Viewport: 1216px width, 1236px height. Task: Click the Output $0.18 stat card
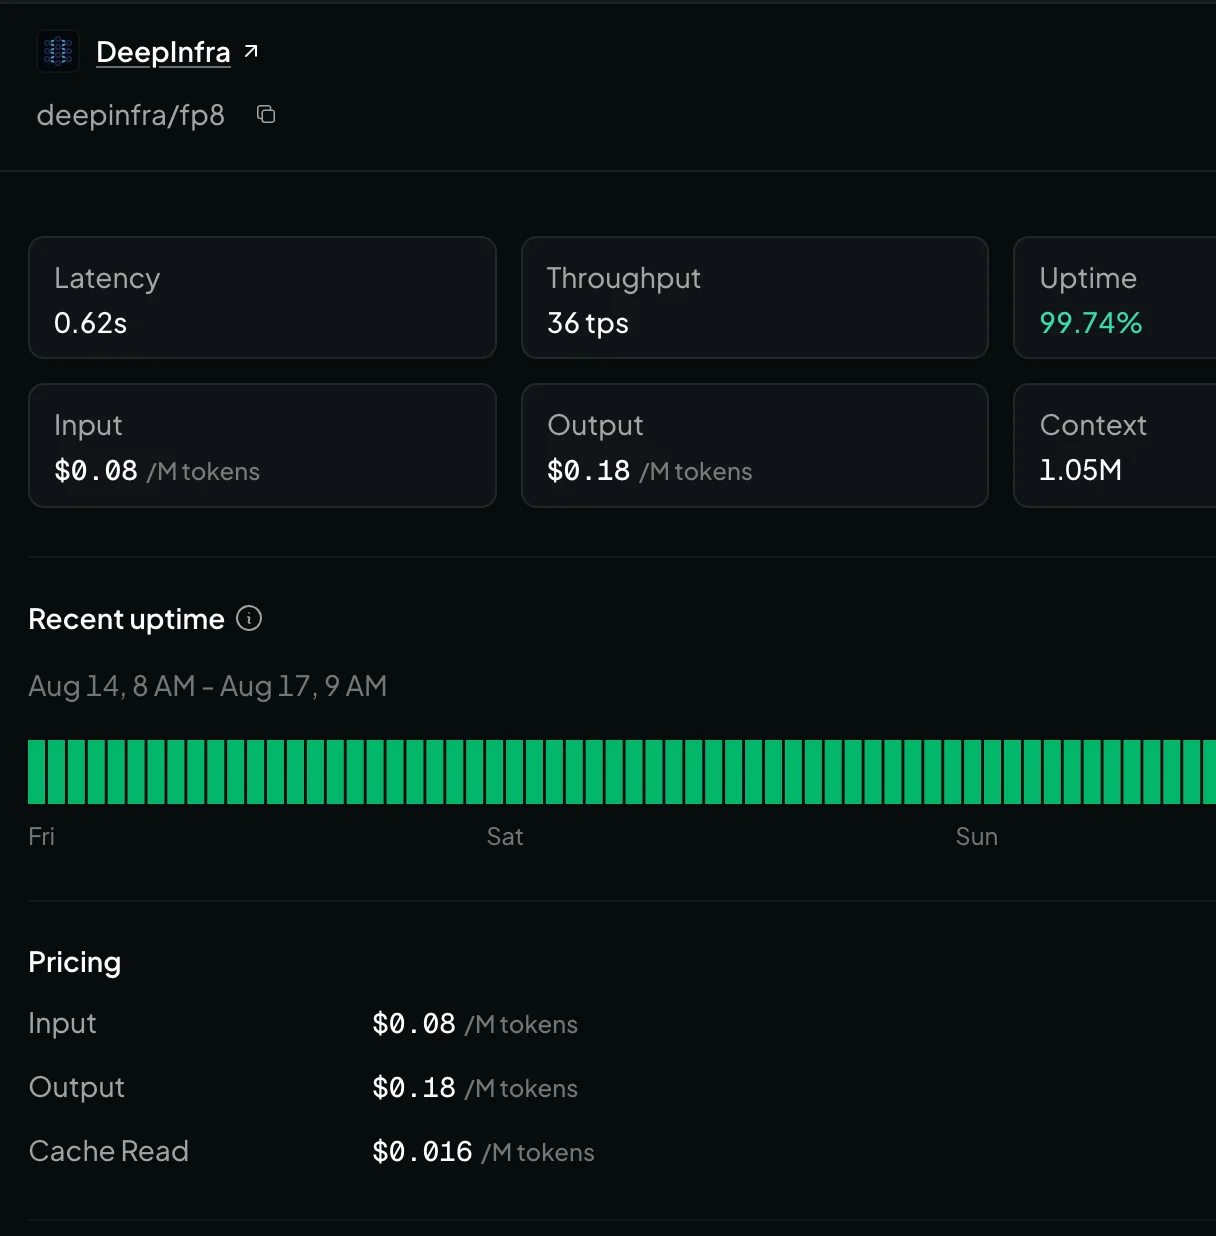click(755, 446)
